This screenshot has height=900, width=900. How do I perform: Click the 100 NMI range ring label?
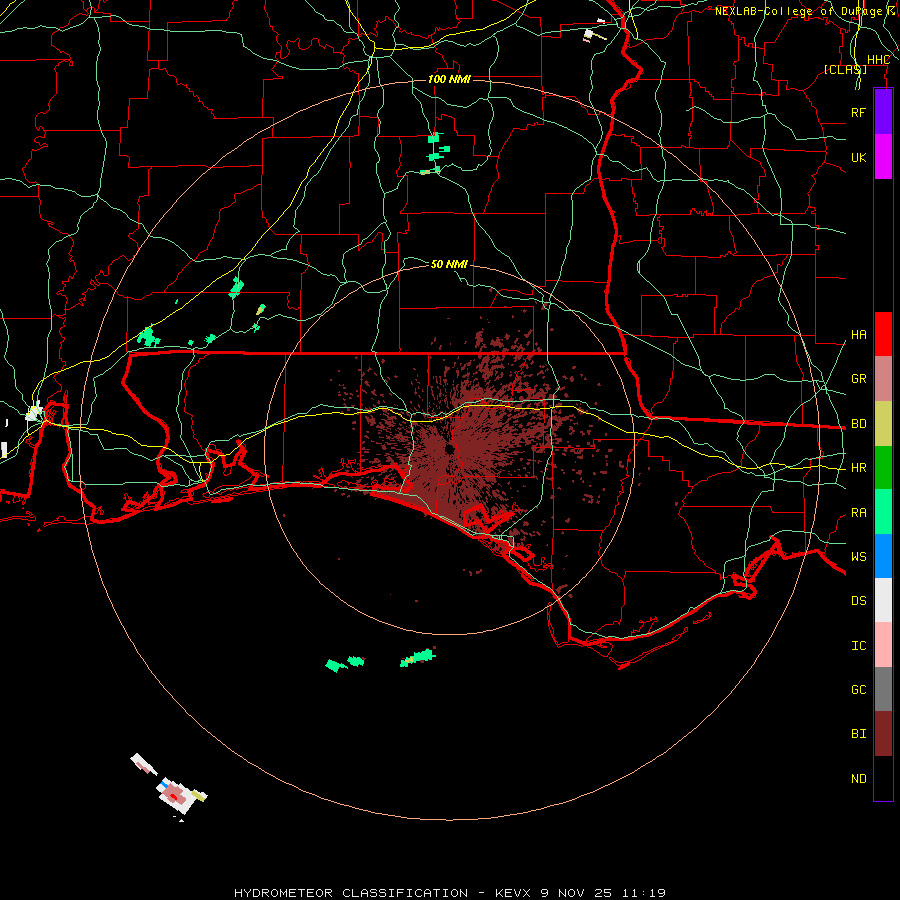point(449,79)
